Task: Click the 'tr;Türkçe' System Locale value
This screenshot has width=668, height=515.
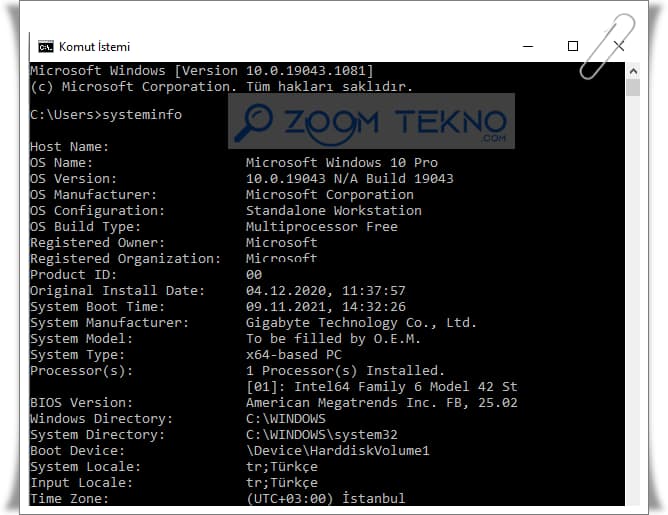Action: coord(282,467)
